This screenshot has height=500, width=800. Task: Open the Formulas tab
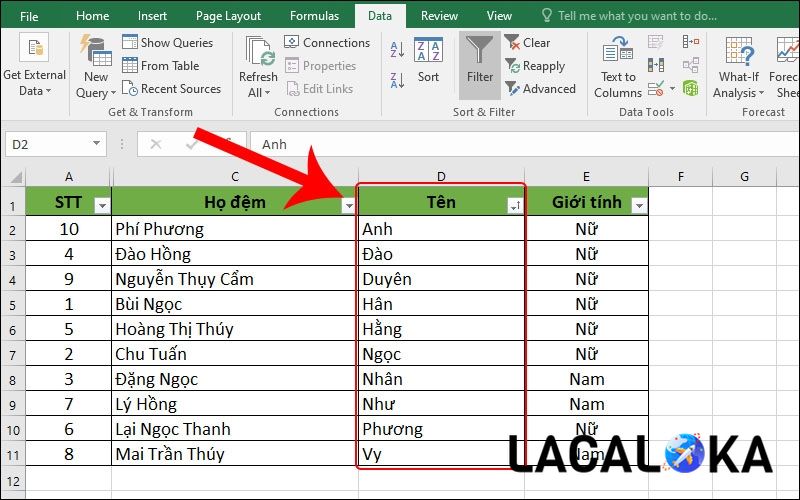[x=314, y=16]
